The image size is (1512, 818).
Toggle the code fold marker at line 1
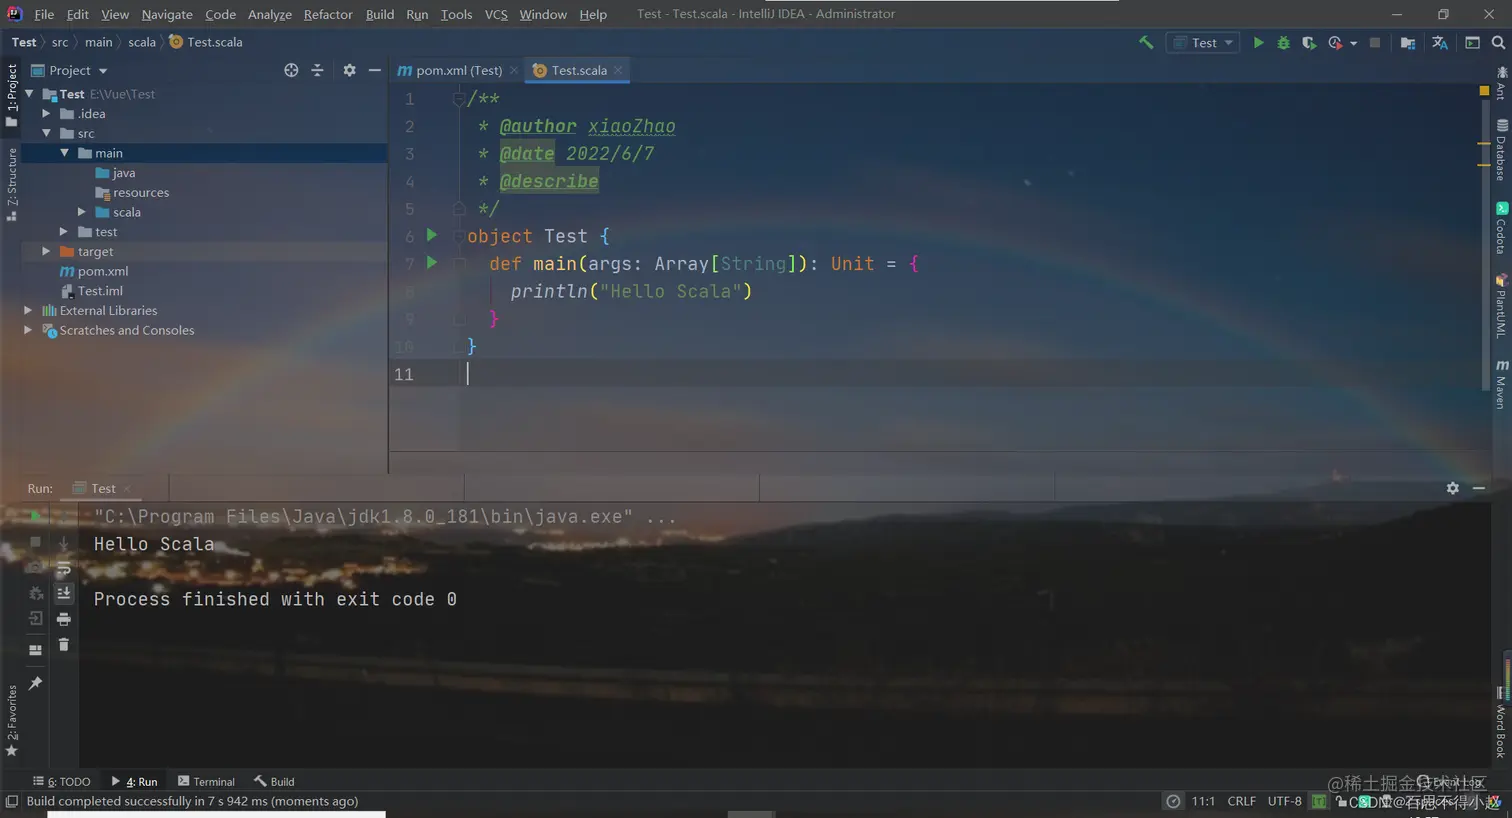[458, 98]
